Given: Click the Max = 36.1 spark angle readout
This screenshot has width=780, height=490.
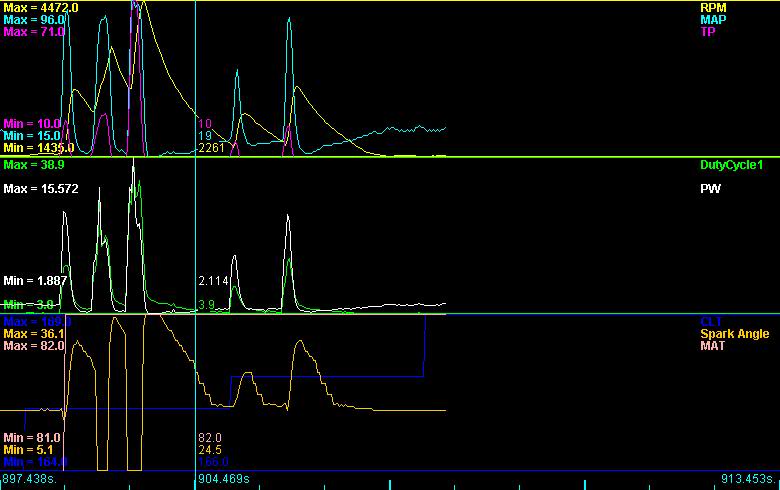Looking at the screenshot, I should pyautogui.click(x=34, y=334).
